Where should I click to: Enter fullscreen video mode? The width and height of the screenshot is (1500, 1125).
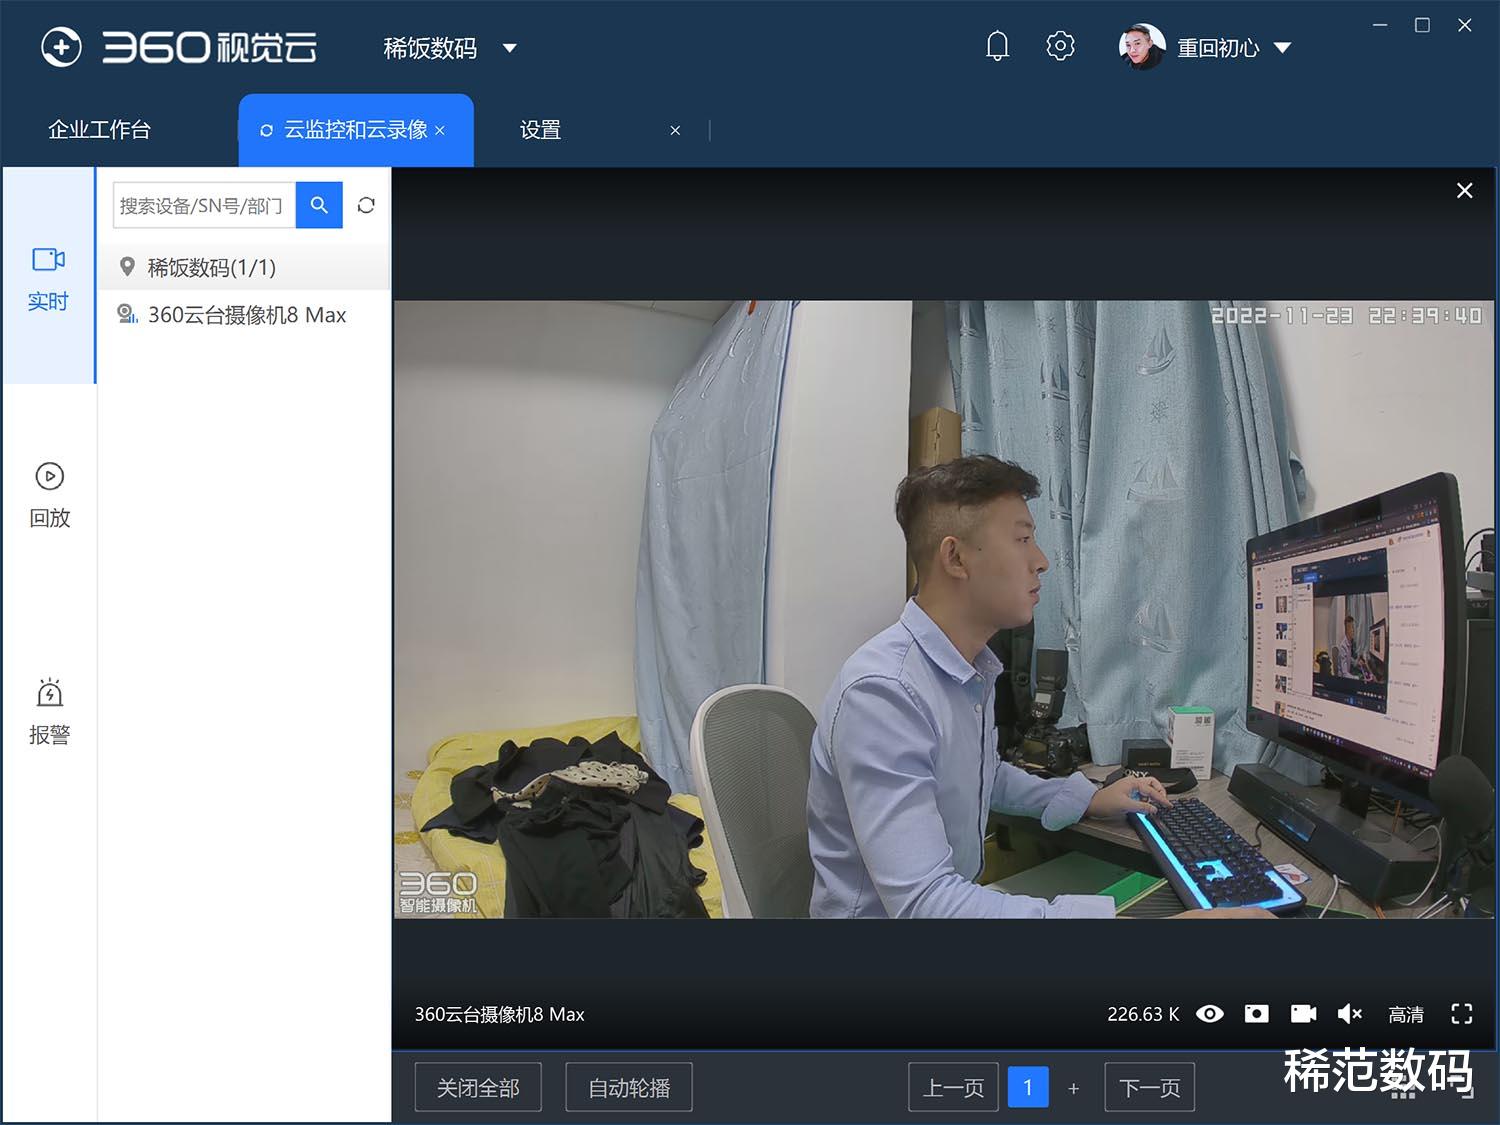tap(1462, 1014)
